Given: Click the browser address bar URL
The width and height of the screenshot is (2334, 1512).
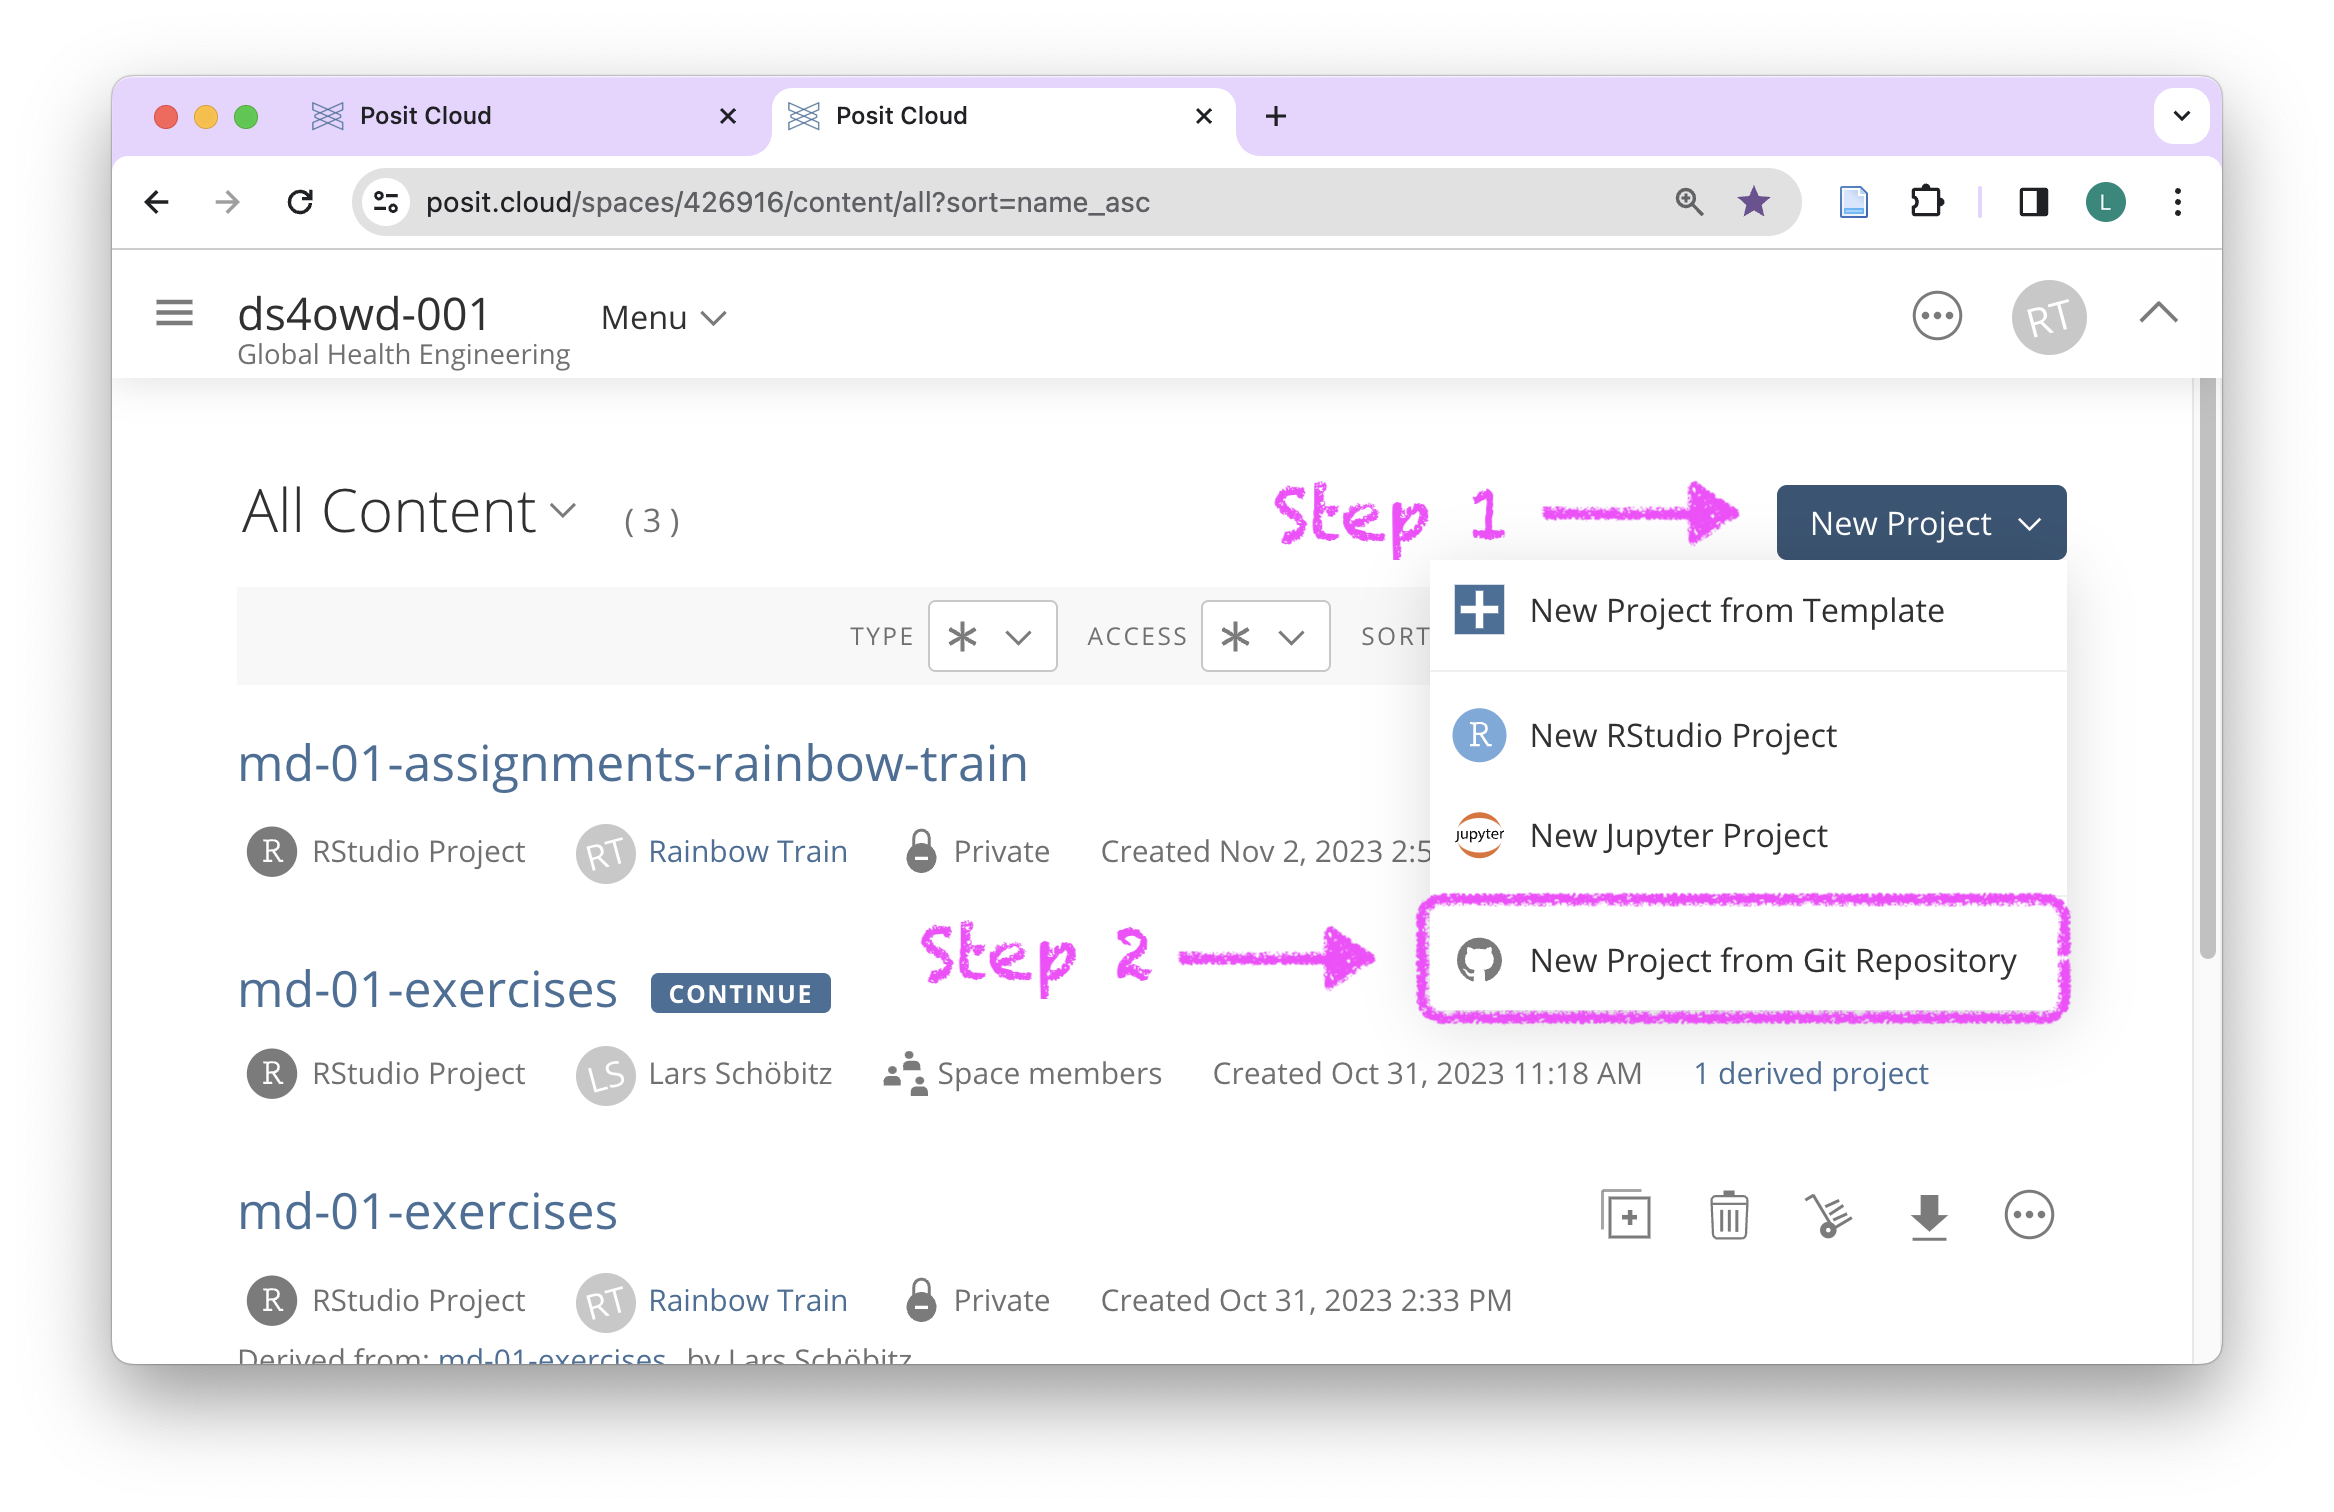Looking at the screenshot, I should point(788,202).
